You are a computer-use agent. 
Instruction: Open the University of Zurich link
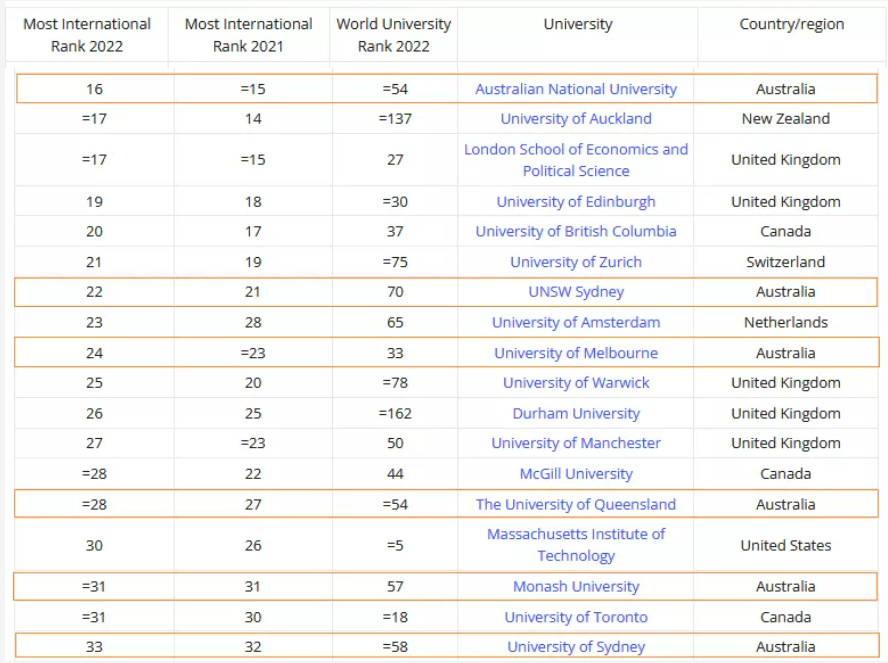(x=576, y=262)
